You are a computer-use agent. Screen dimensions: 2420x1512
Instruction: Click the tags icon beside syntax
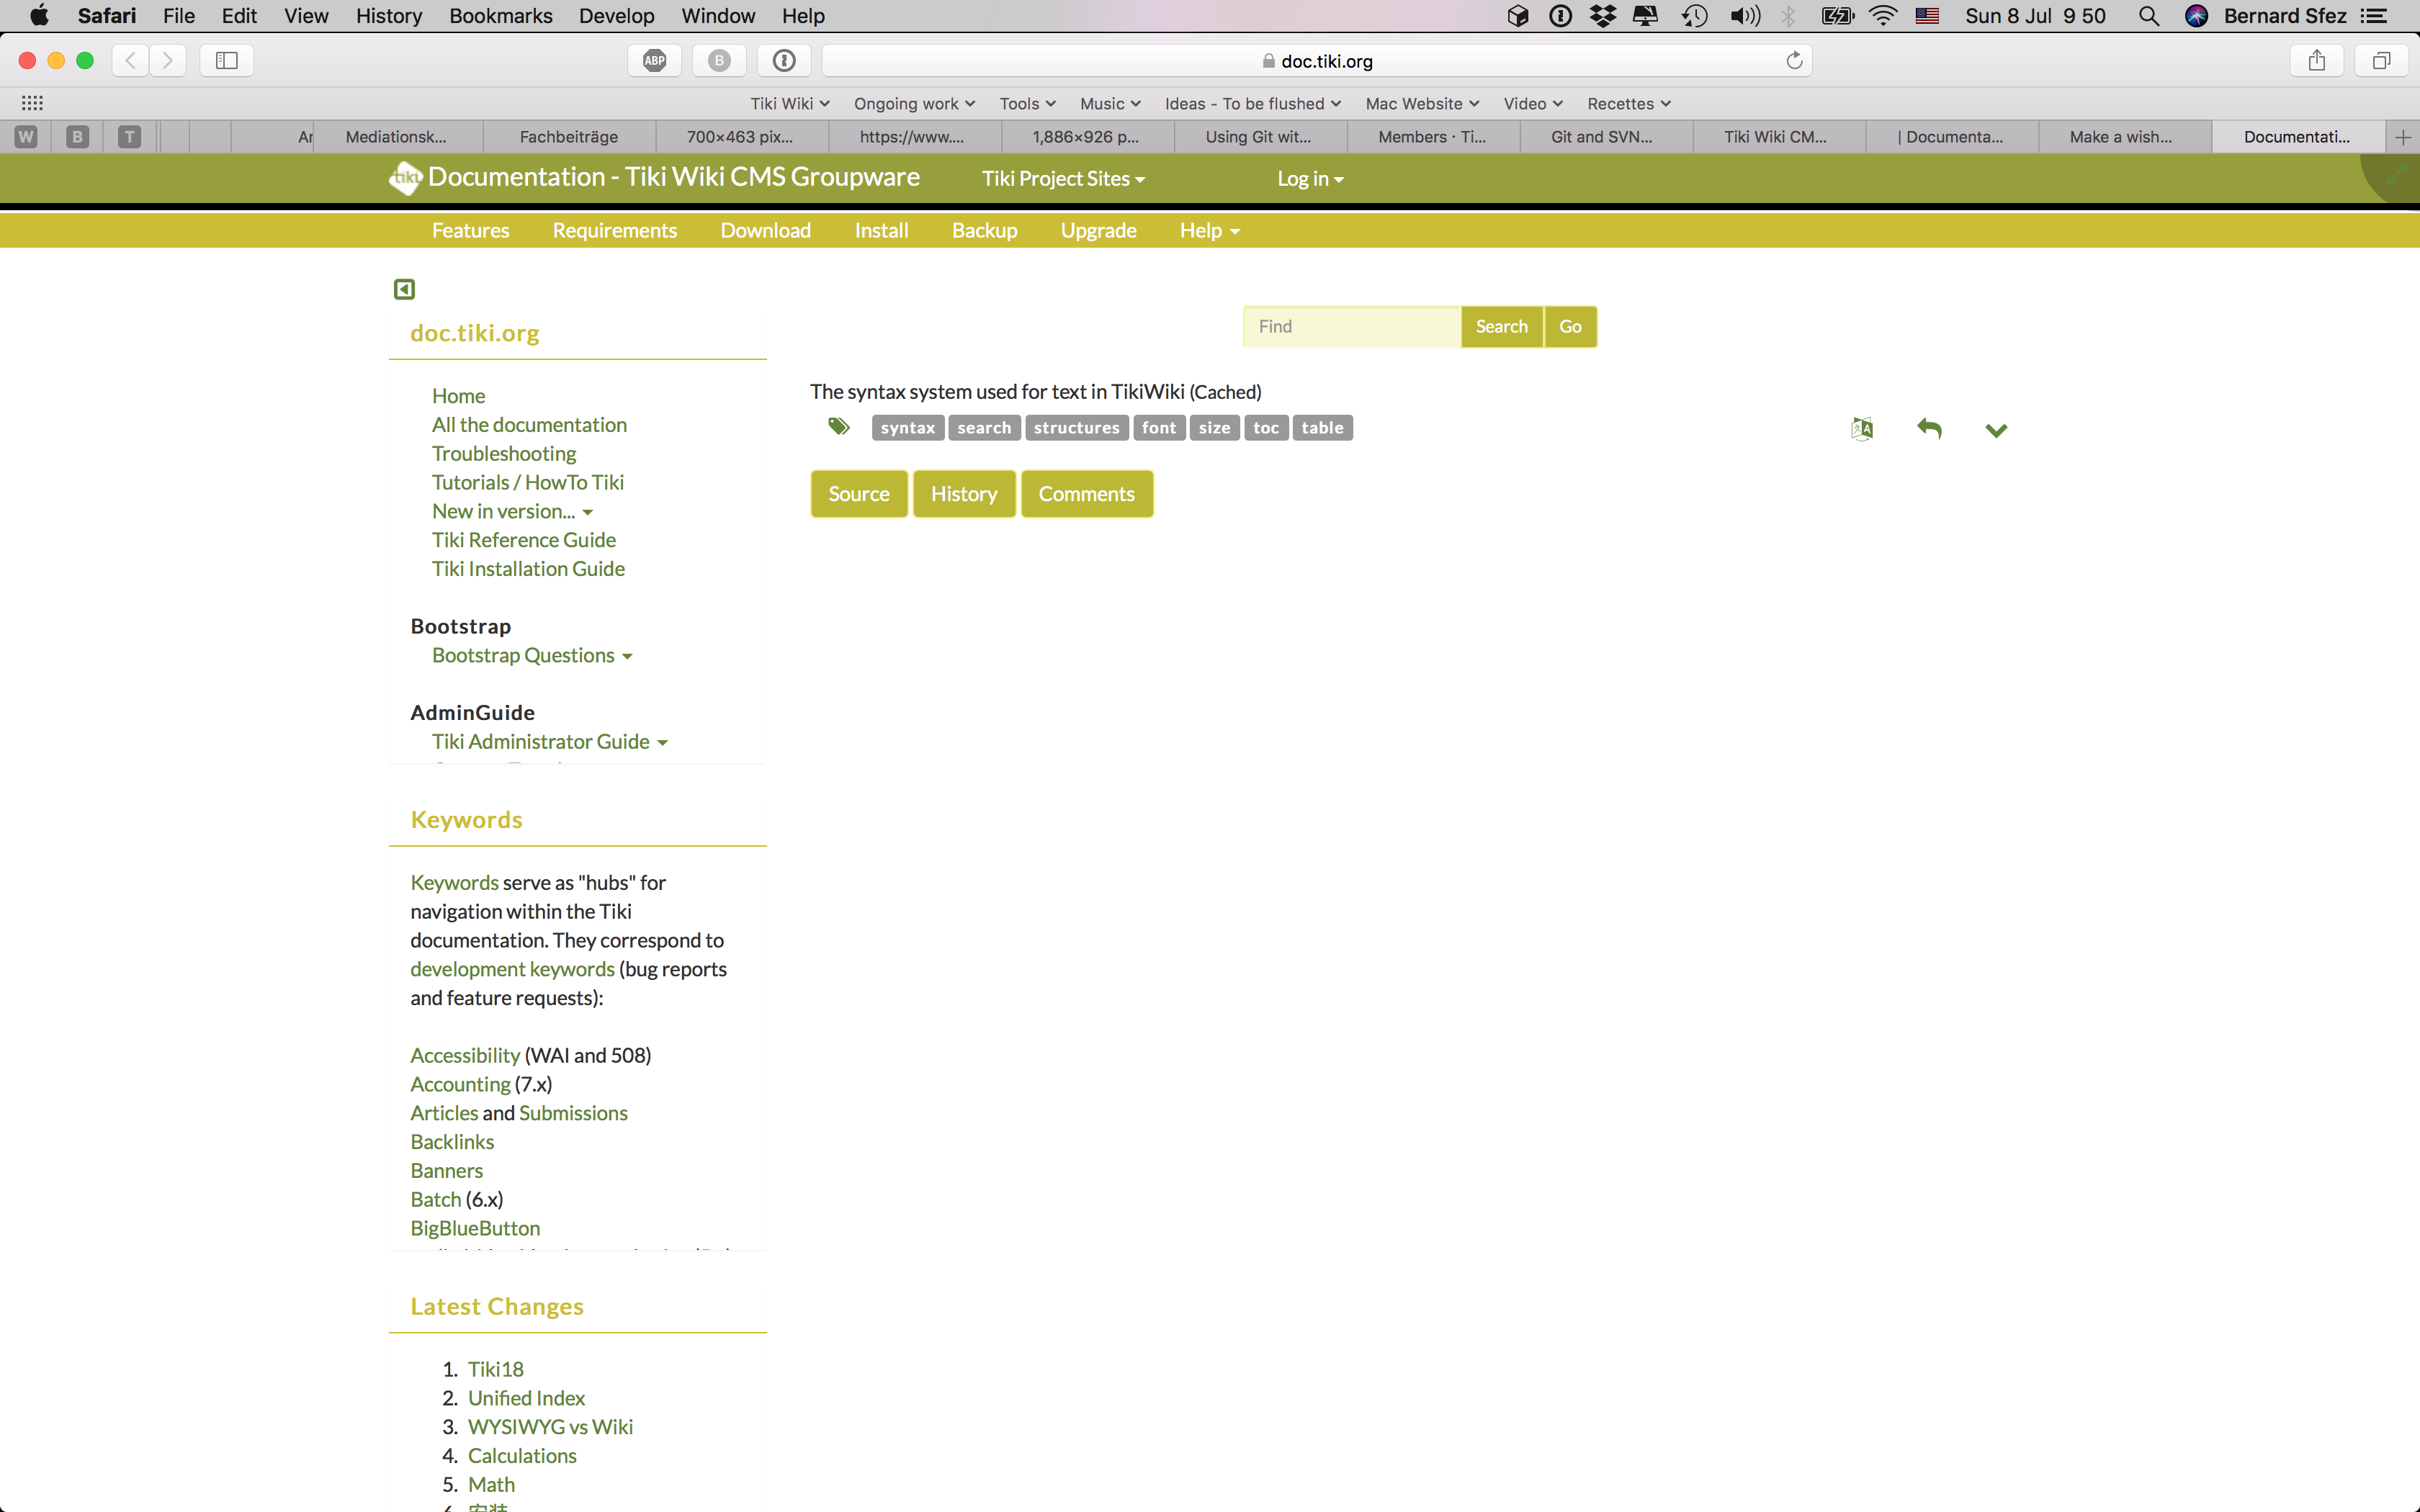(839, 427)
